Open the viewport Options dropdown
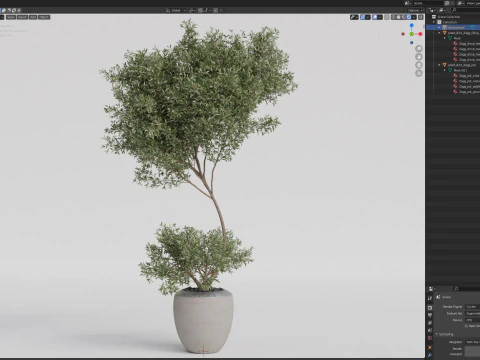The image size is (480, 360). click(x=415, y=10)
